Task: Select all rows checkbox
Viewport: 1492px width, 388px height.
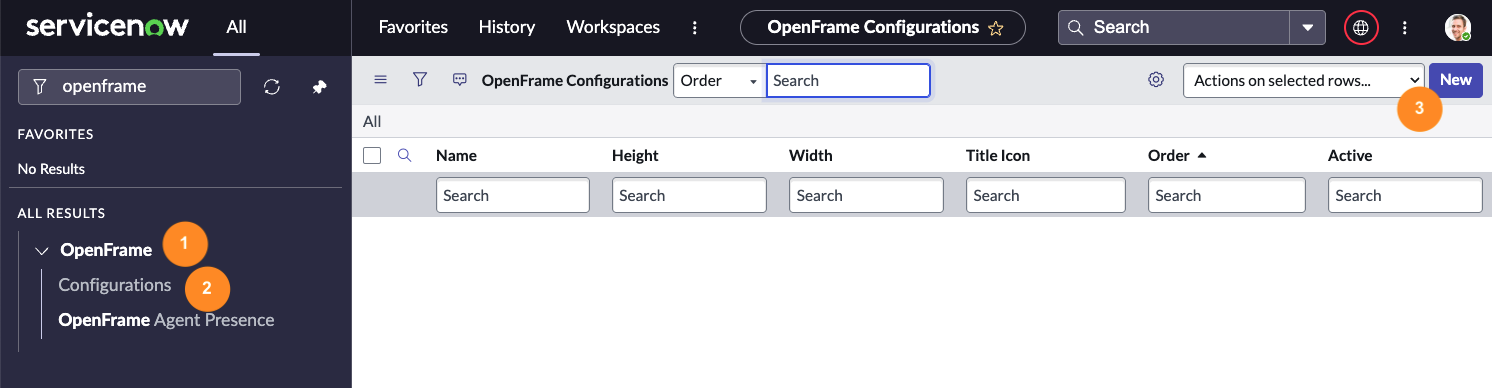Action: click(x=372, y=155)
